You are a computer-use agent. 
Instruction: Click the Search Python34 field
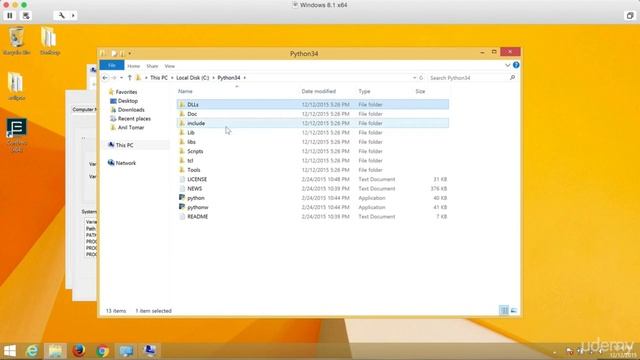(467, 78)
